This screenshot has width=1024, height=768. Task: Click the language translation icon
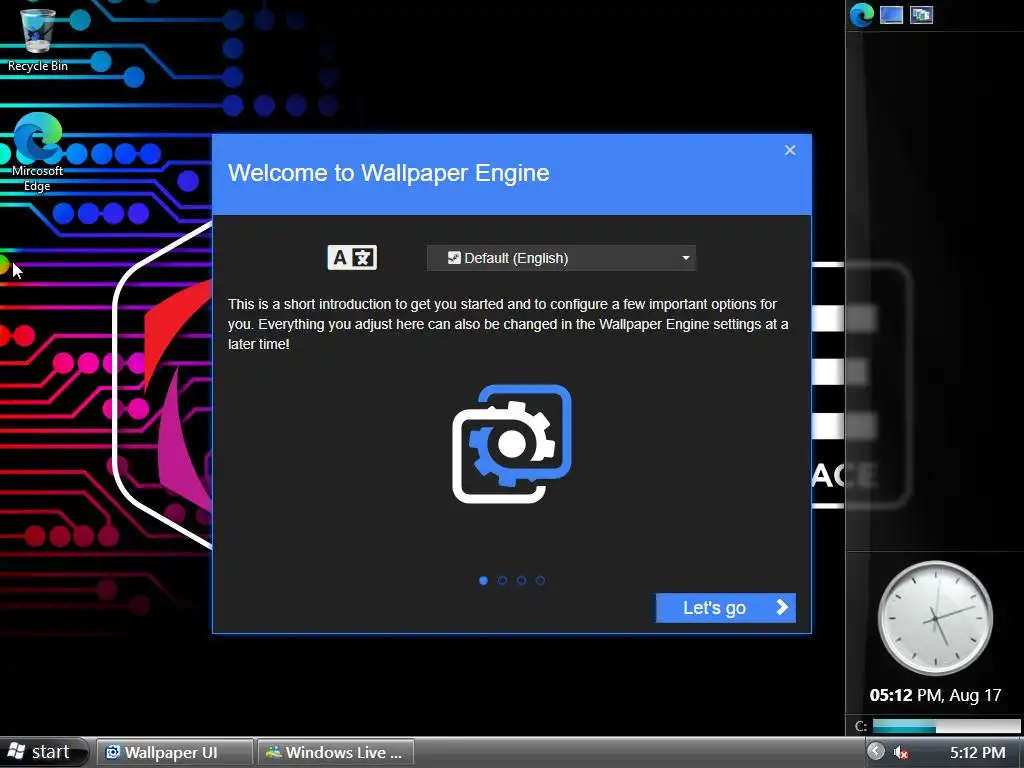pos(352,258)
